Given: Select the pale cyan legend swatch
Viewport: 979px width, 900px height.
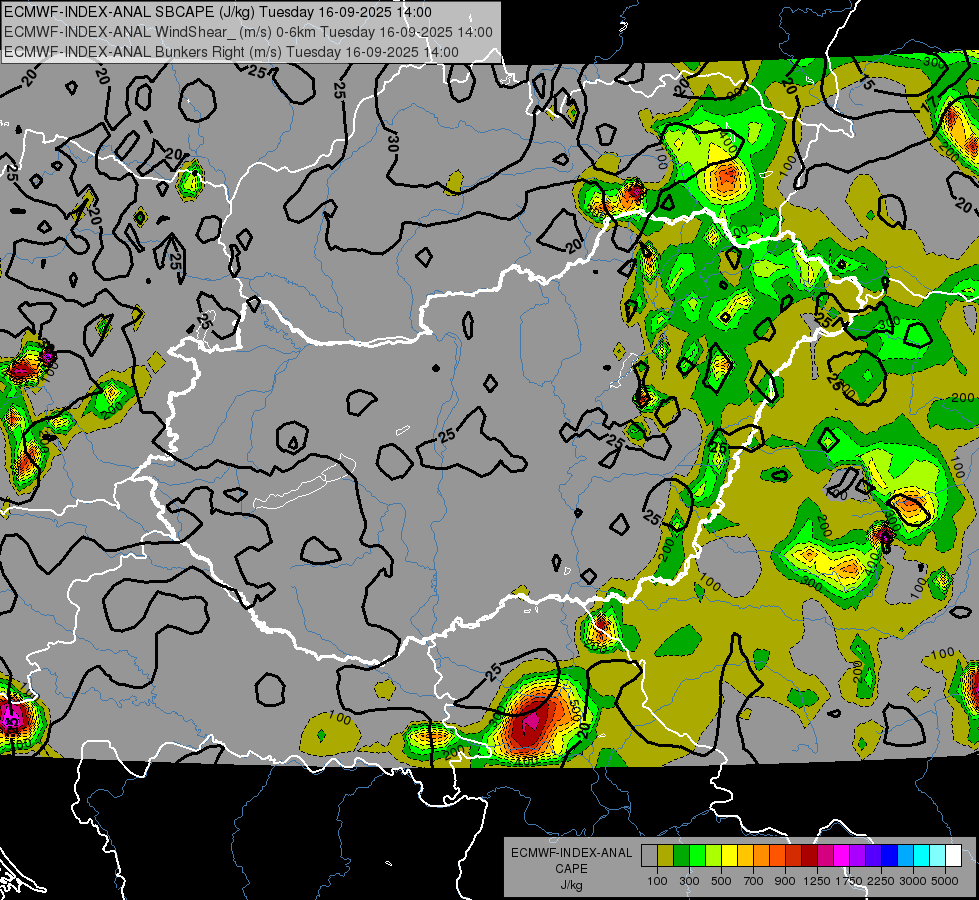Looking at the screenshot, I should click(938, 855).
